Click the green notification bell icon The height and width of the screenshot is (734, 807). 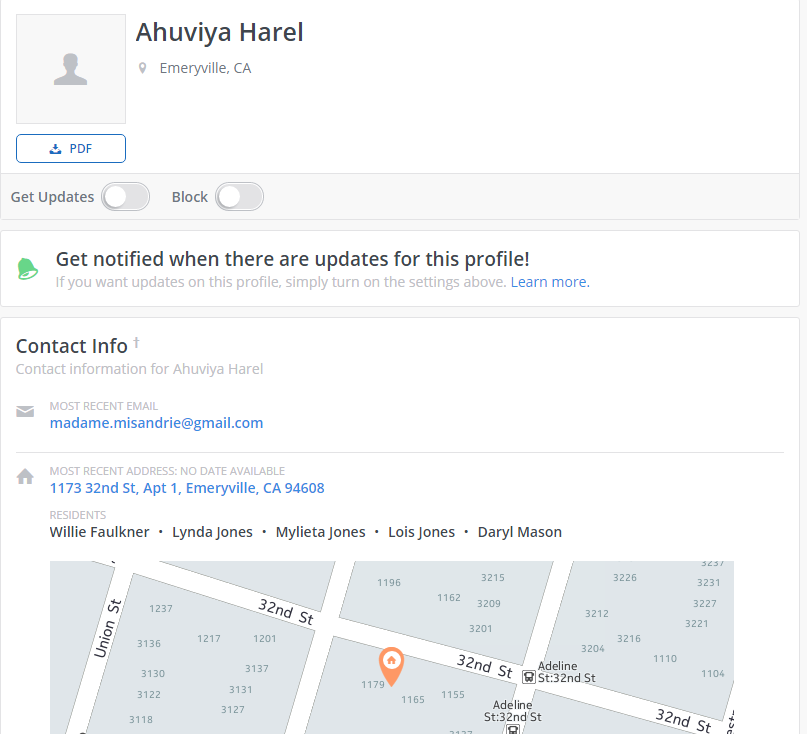pos(27,269)
